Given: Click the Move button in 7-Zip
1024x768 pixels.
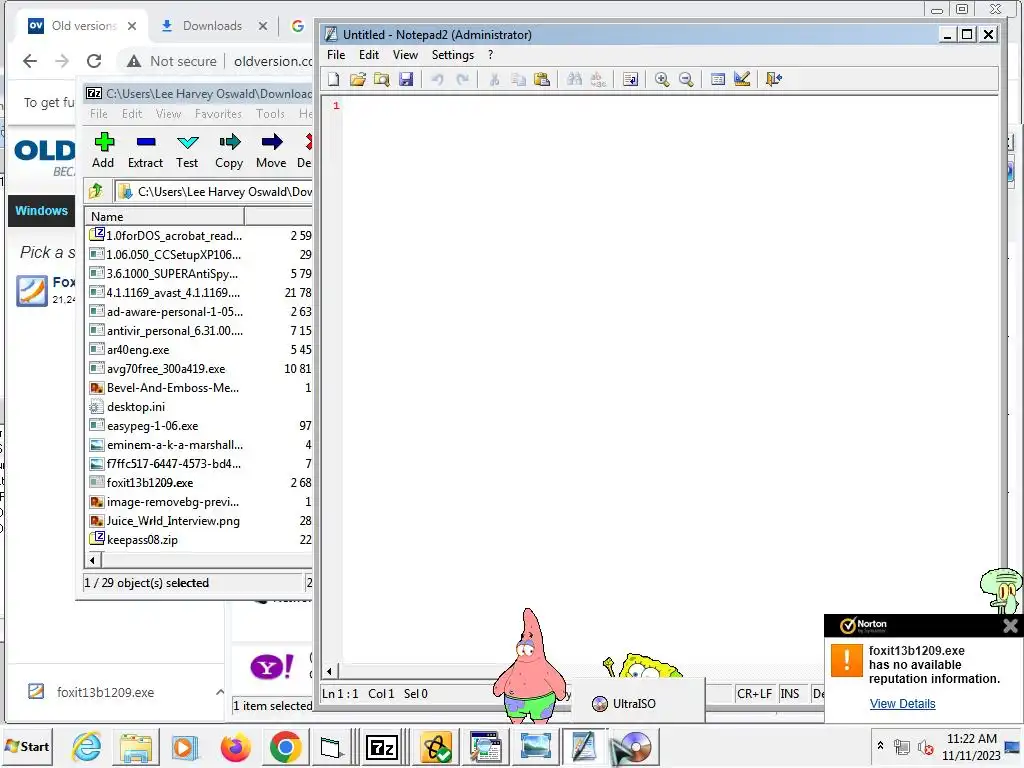Looking at the screenshot, I should pos(271,150).
